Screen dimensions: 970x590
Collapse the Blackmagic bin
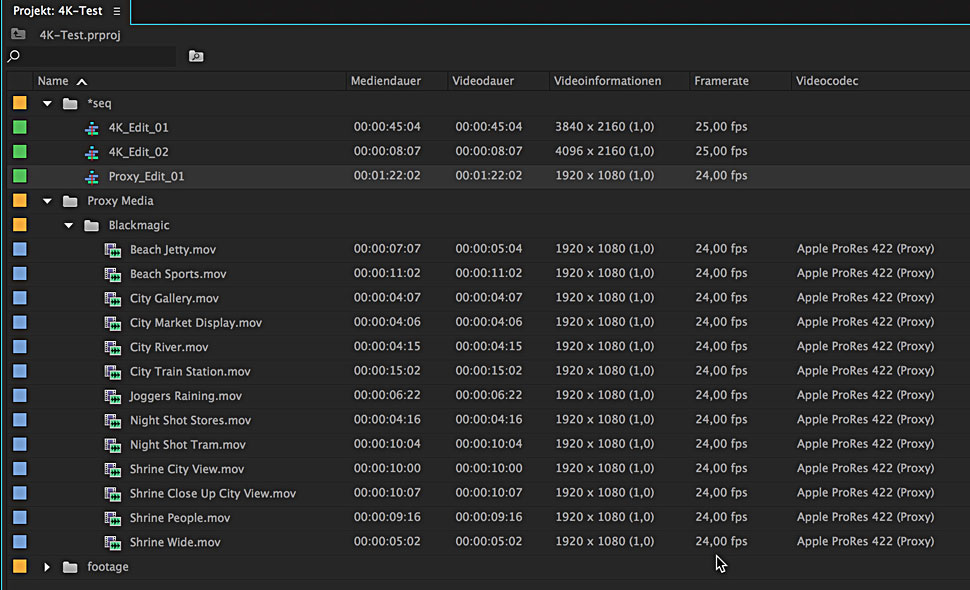[69, 225]
